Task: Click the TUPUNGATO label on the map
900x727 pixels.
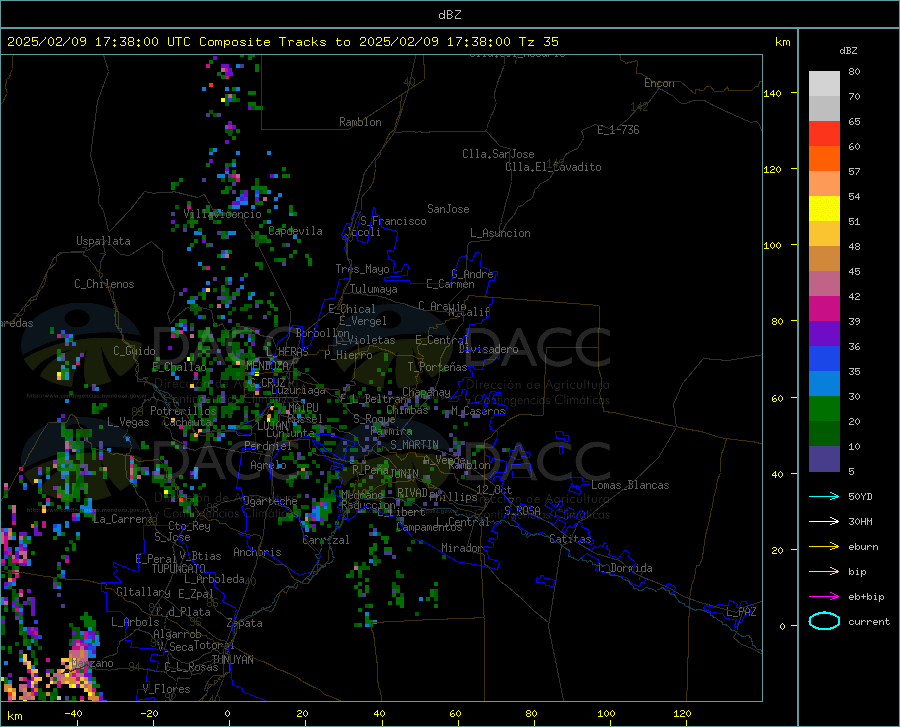Action: [179, 569]
